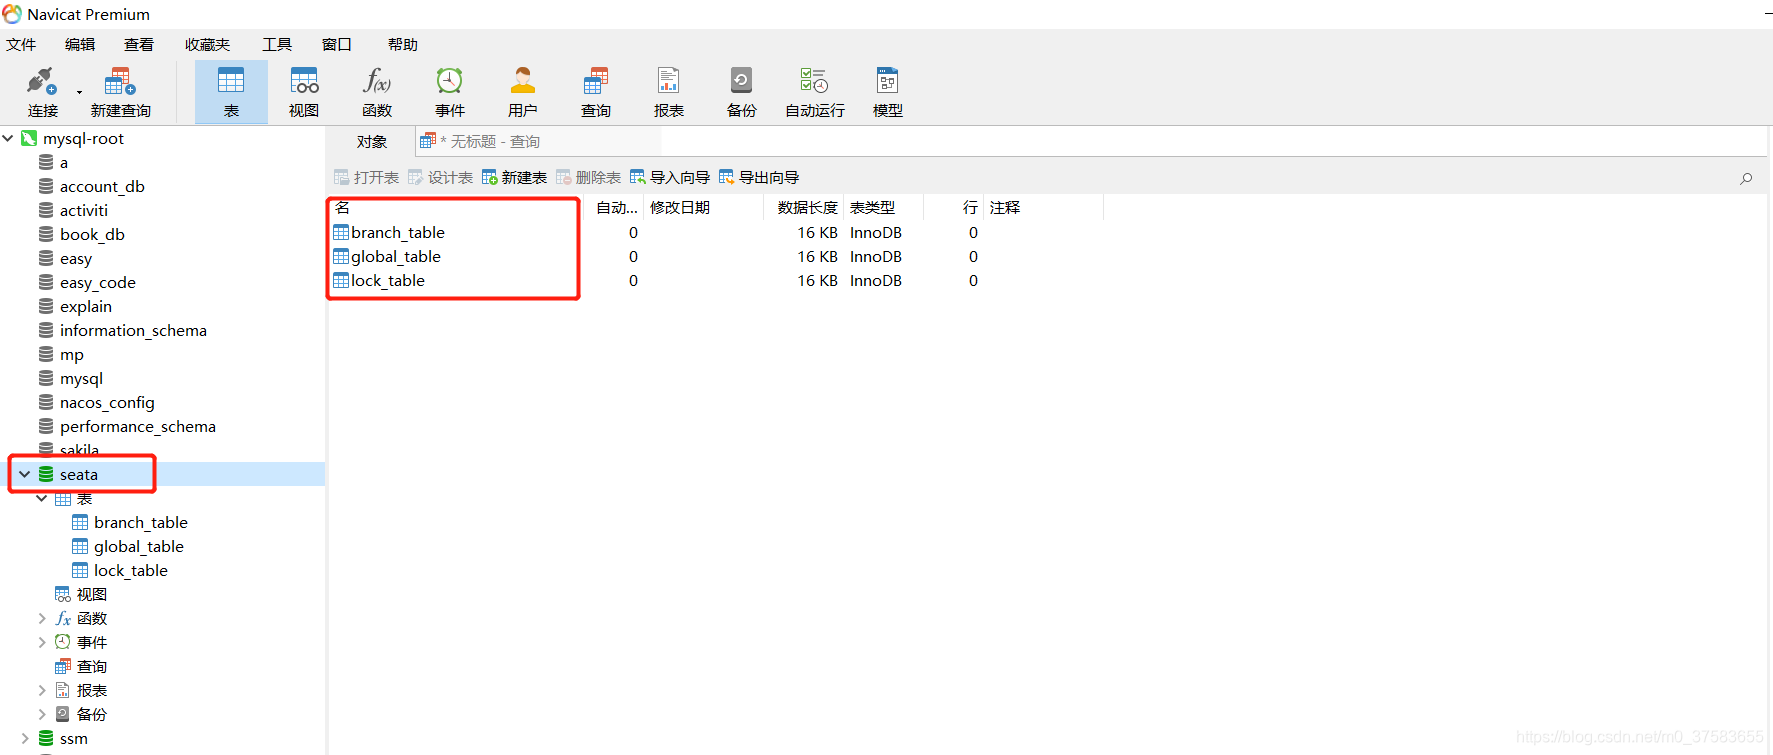
Task: Select branch_table in the left tree
Action: pos(140,523)
